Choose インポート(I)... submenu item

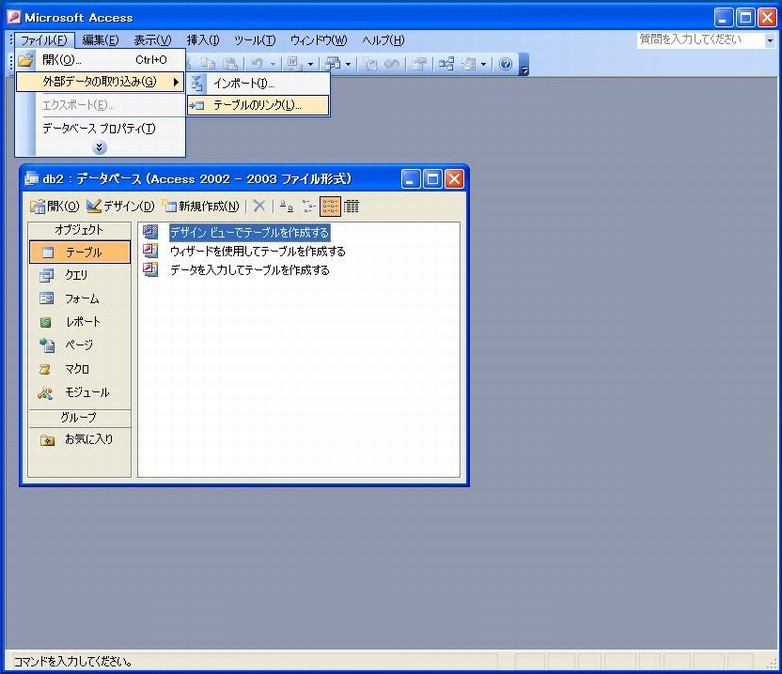pyautogui.click(x=258, y=83)
